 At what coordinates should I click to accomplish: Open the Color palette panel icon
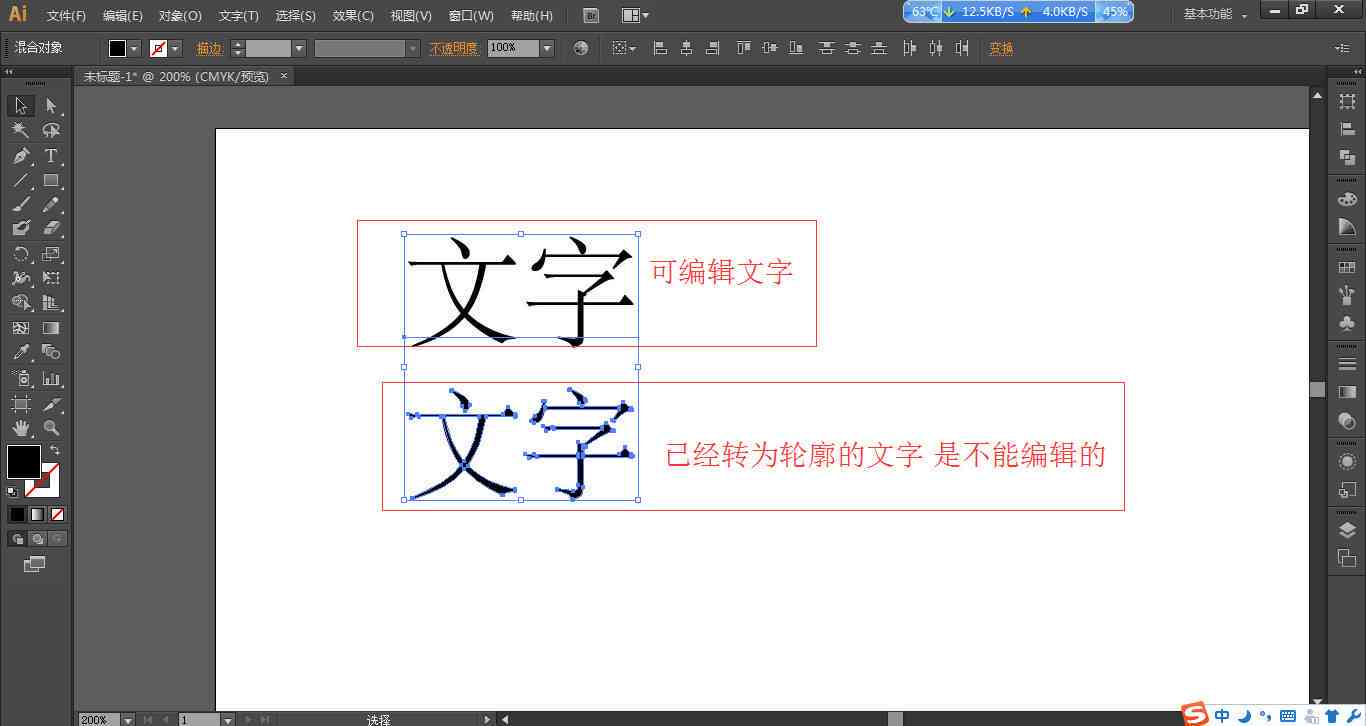point(1347,199)
